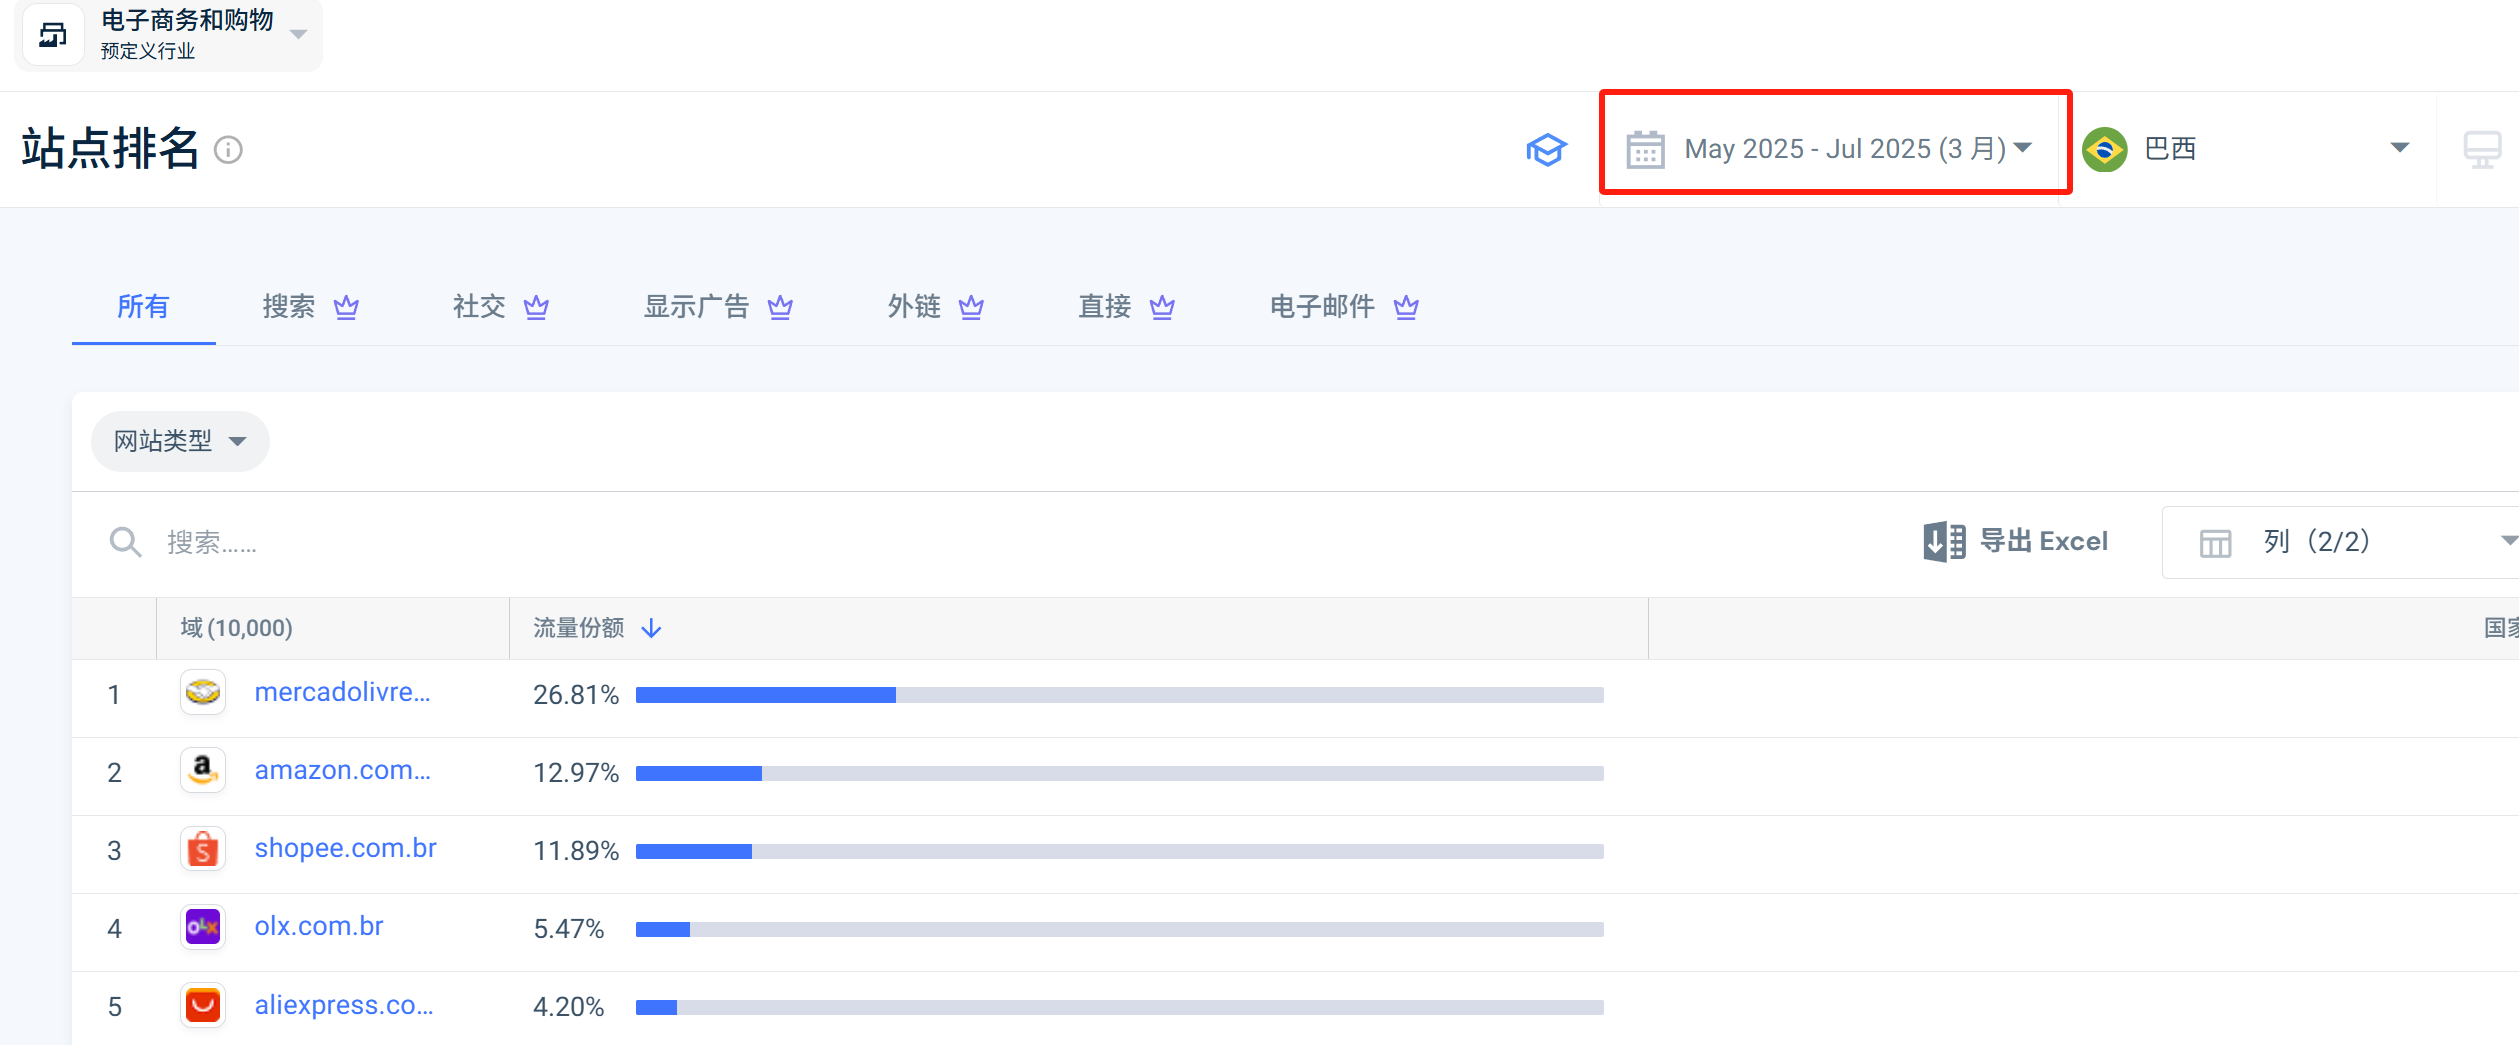Expand the 网站类型 filter dropdown

180,441
